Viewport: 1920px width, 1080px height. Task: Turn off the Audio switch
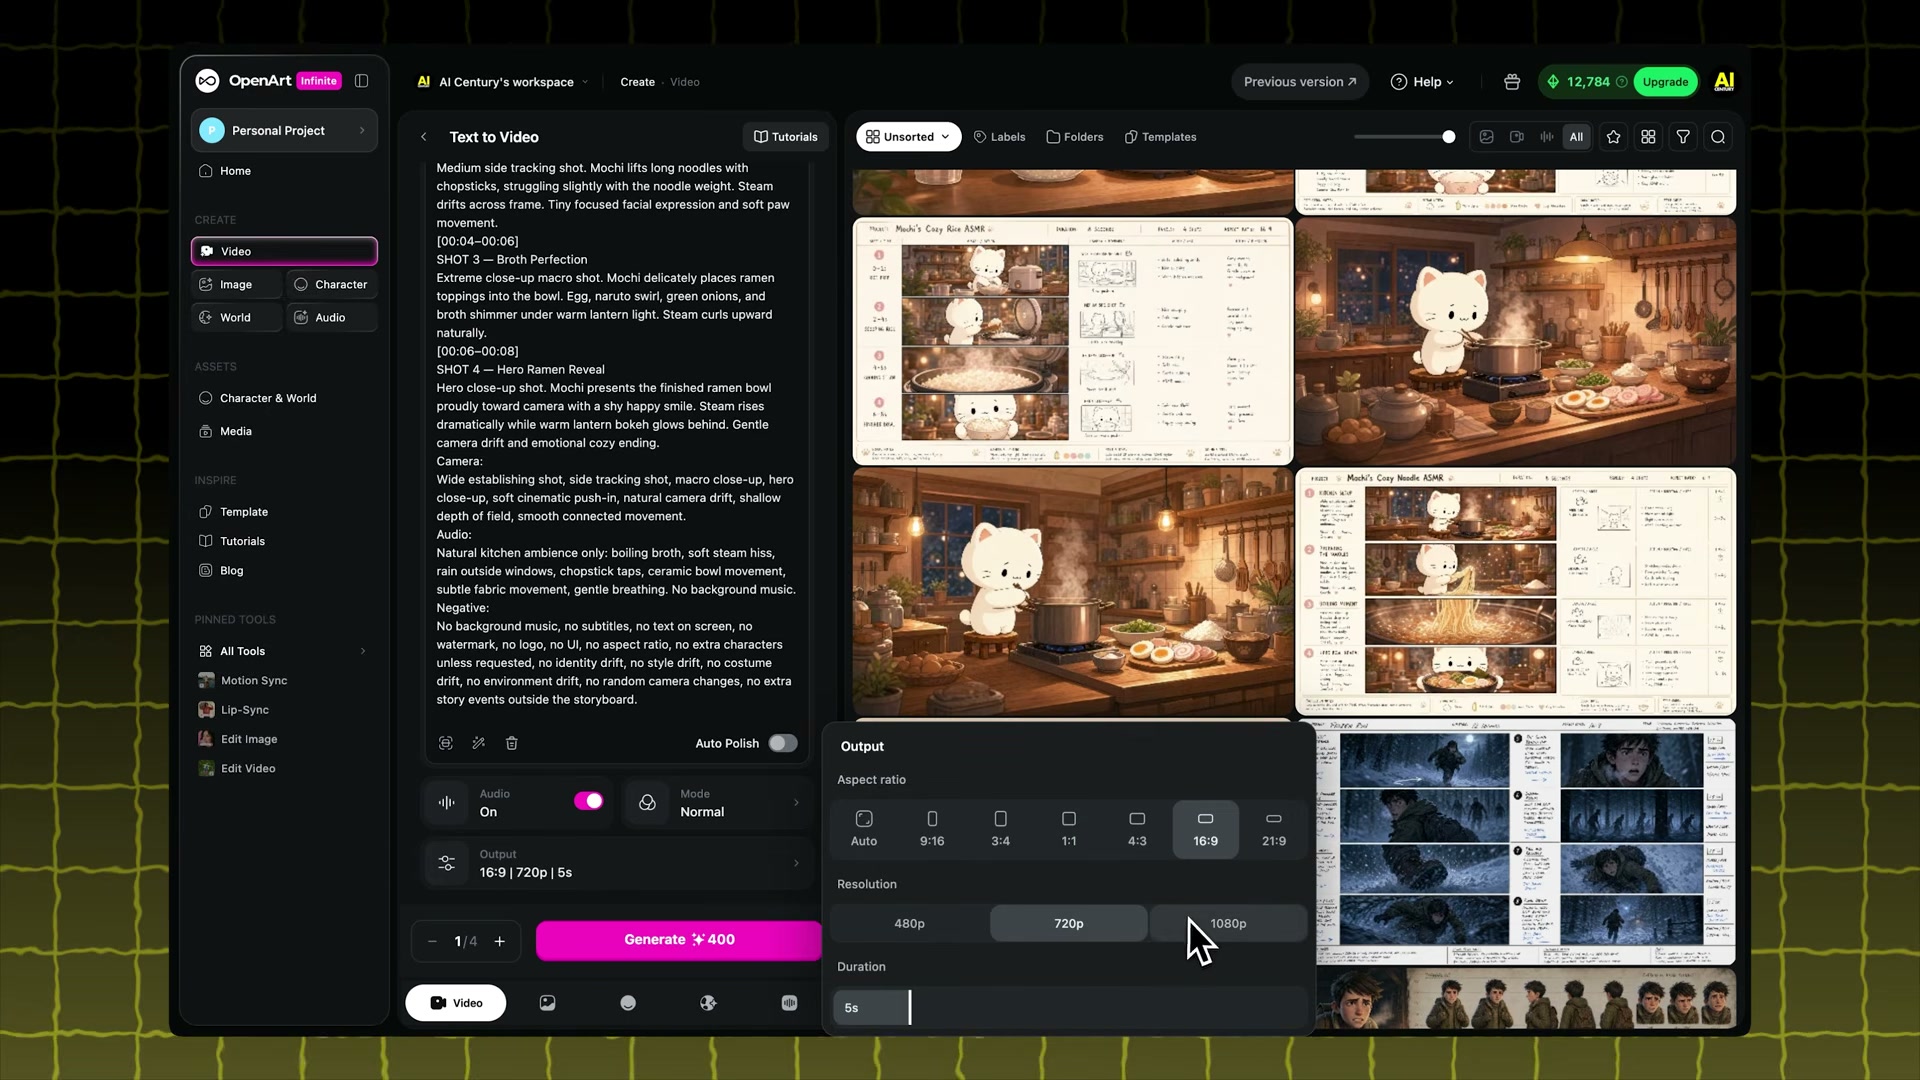click(x=589, y=801)
